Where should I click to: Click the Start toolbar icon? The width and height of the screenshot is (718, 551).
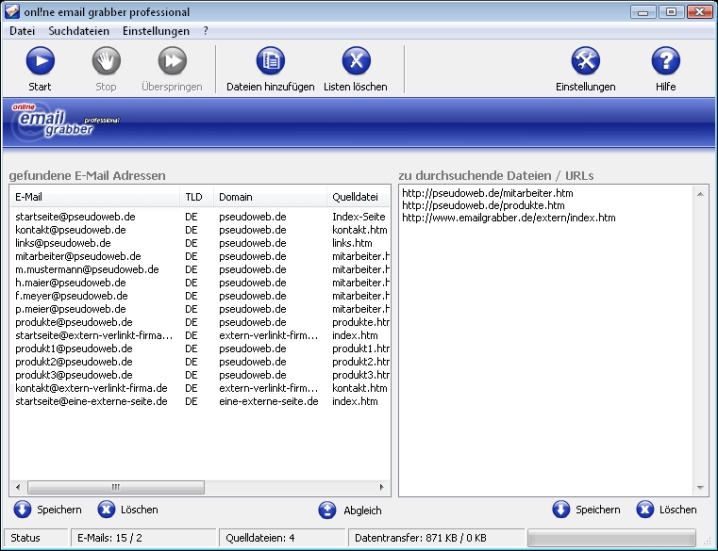(x=40, y=62)
